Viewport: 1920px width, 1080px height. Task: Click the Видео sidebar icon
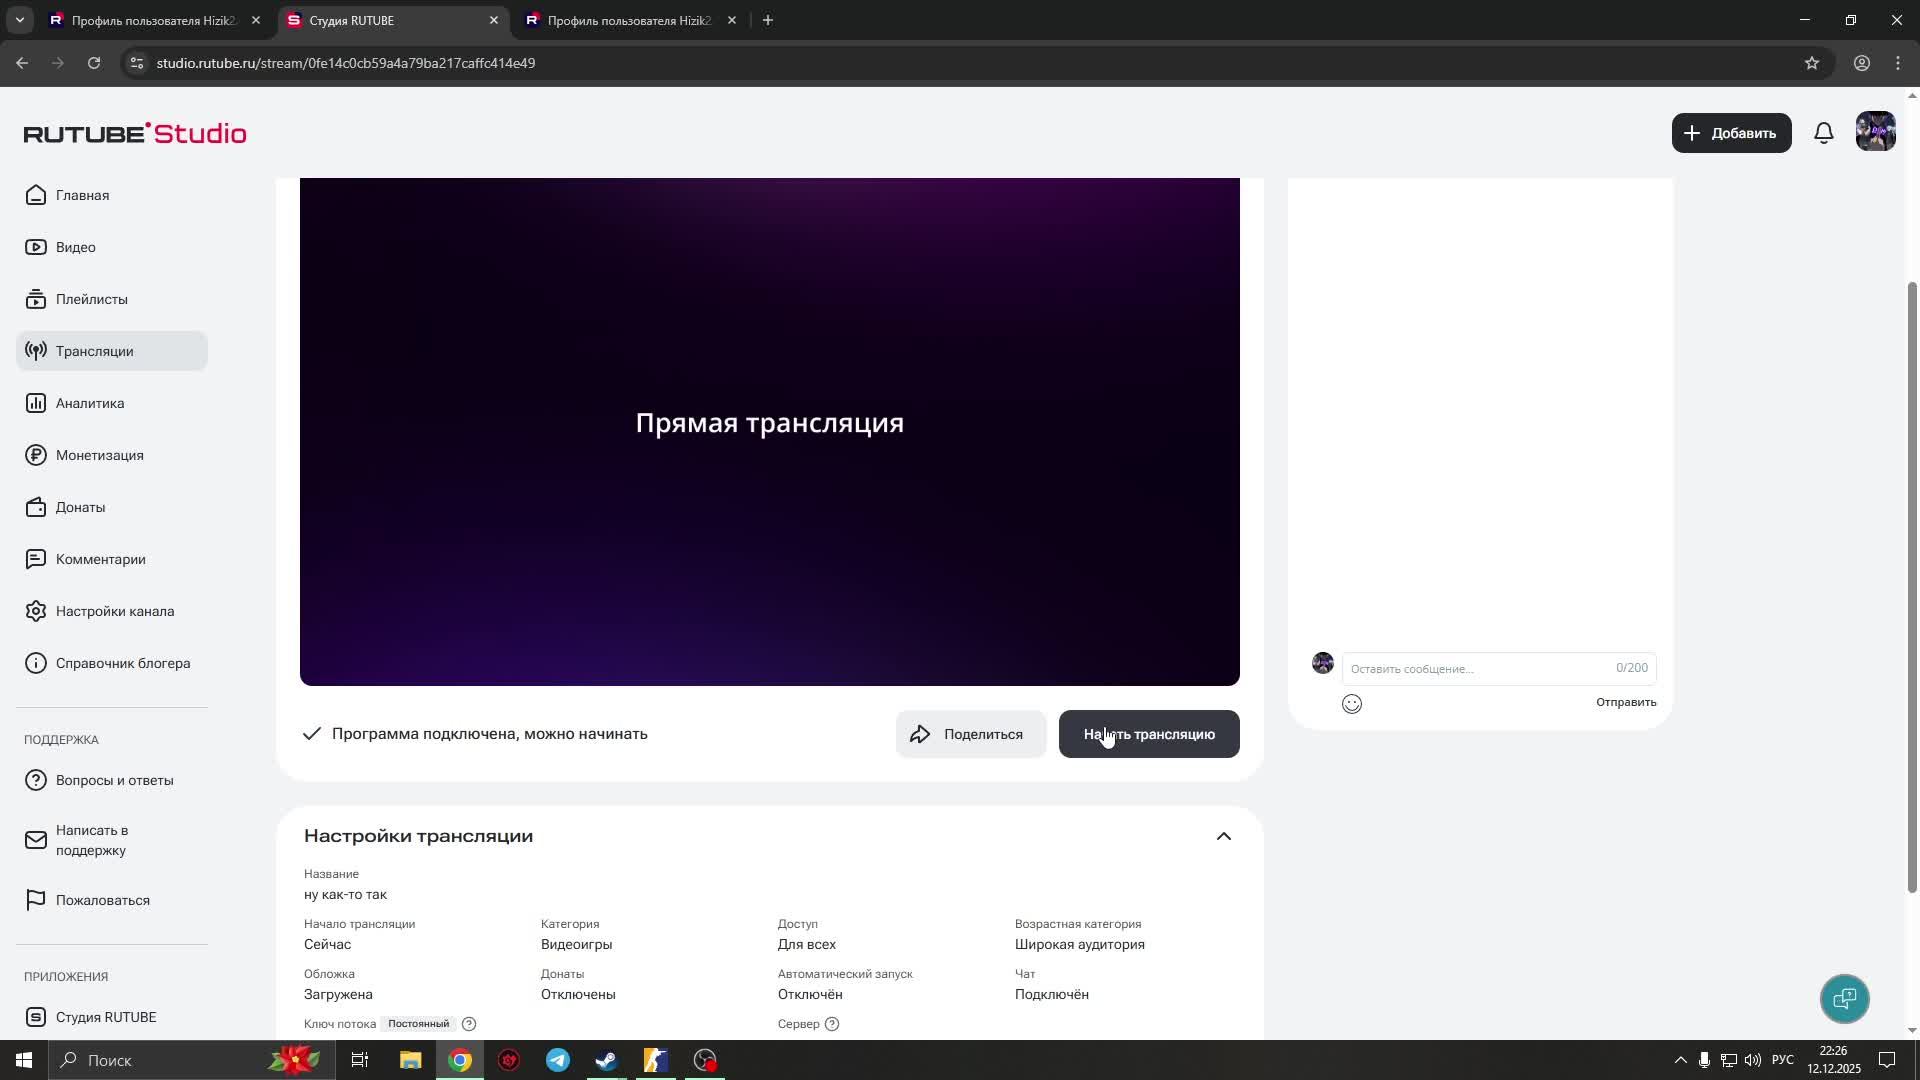36,247
